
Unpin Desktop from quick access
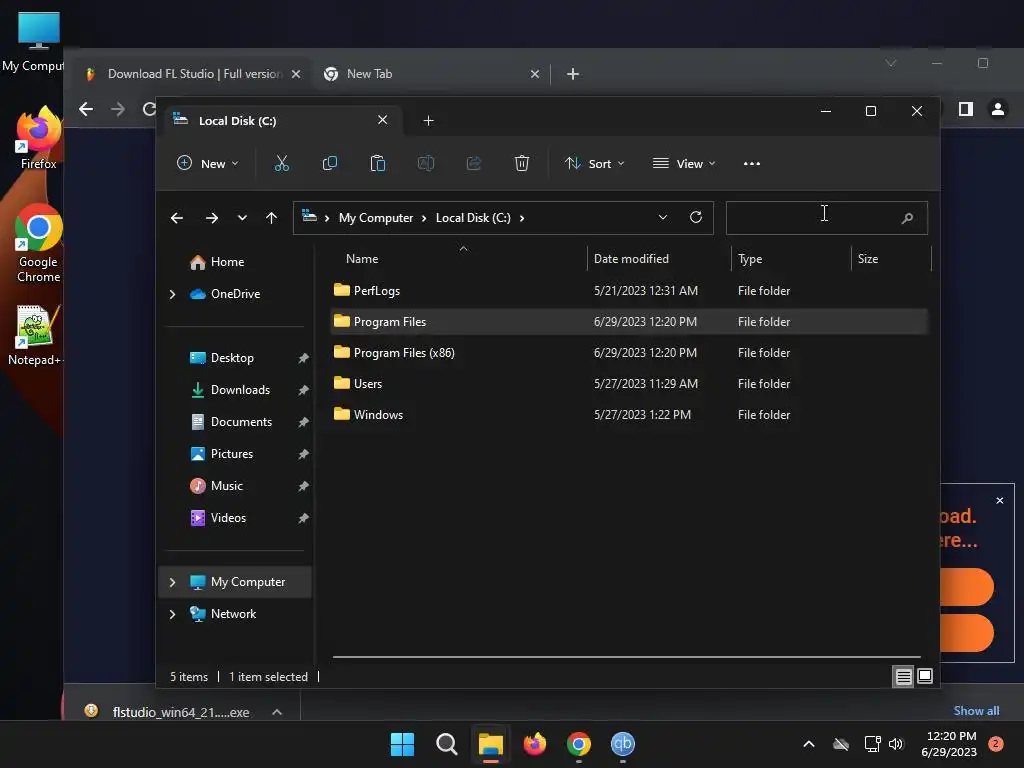pos(303,358)
